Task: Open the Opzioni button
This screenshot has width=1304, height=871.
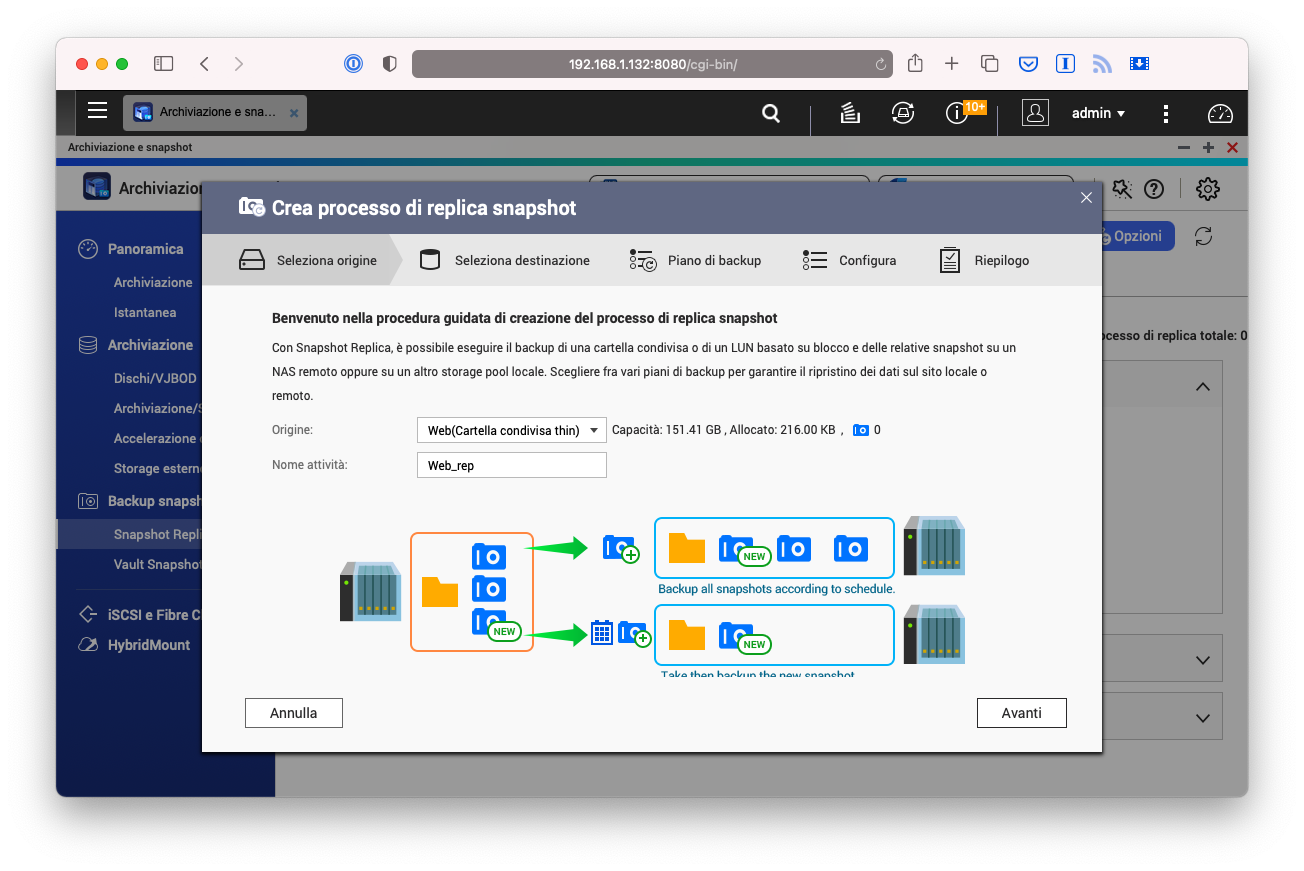Action: [x=1135, y=236]
